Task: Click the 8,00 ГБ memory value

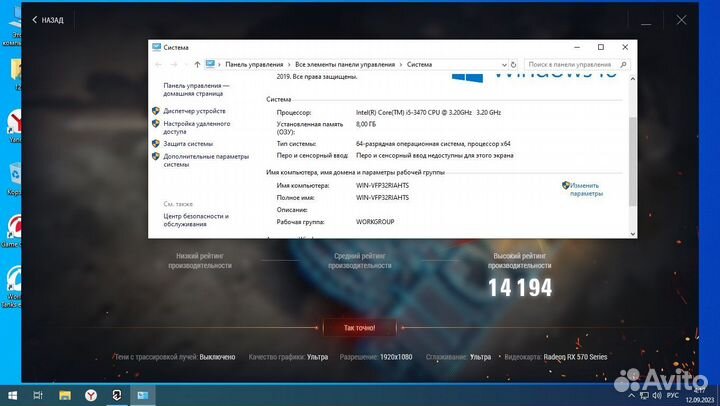Action: (x=366, y=124)
